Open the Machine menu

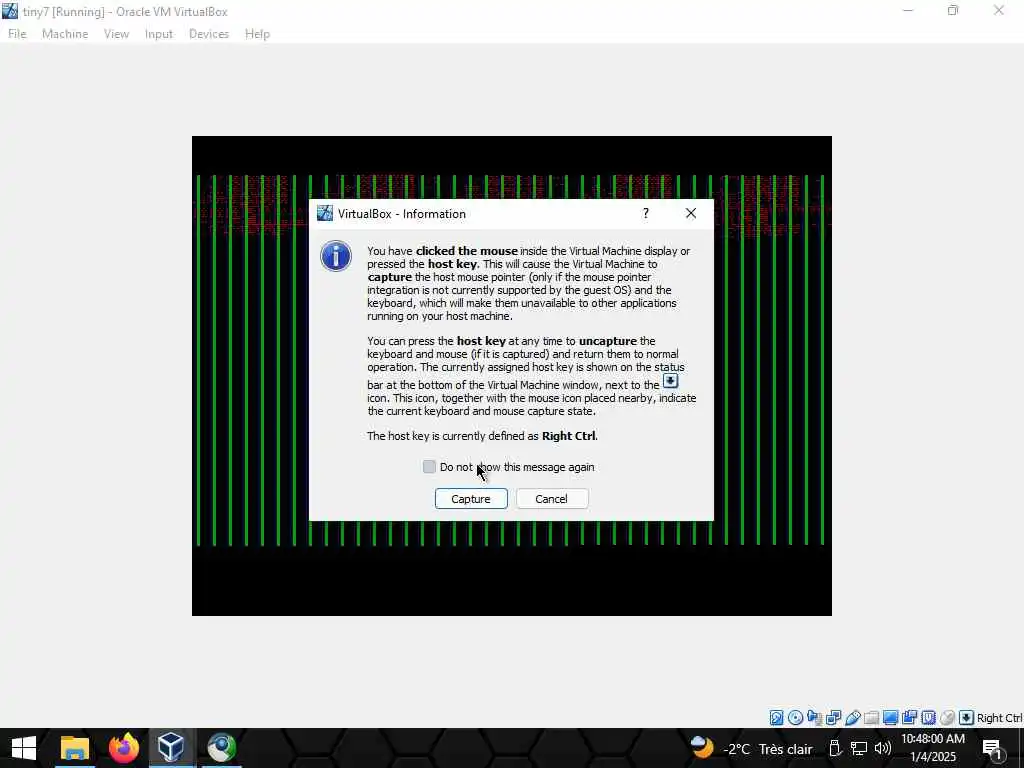click(x=65, y=34)
